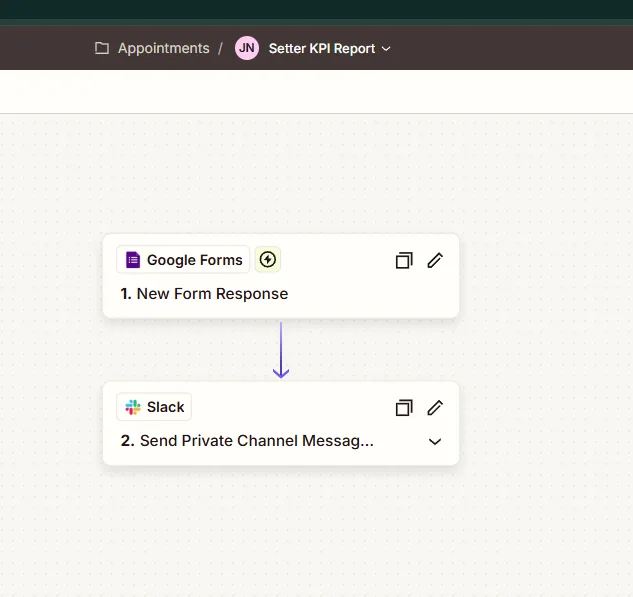633x597 pixels.
Task: Open step 2 Send Private Channel Message
Action: tap(247, 441)
